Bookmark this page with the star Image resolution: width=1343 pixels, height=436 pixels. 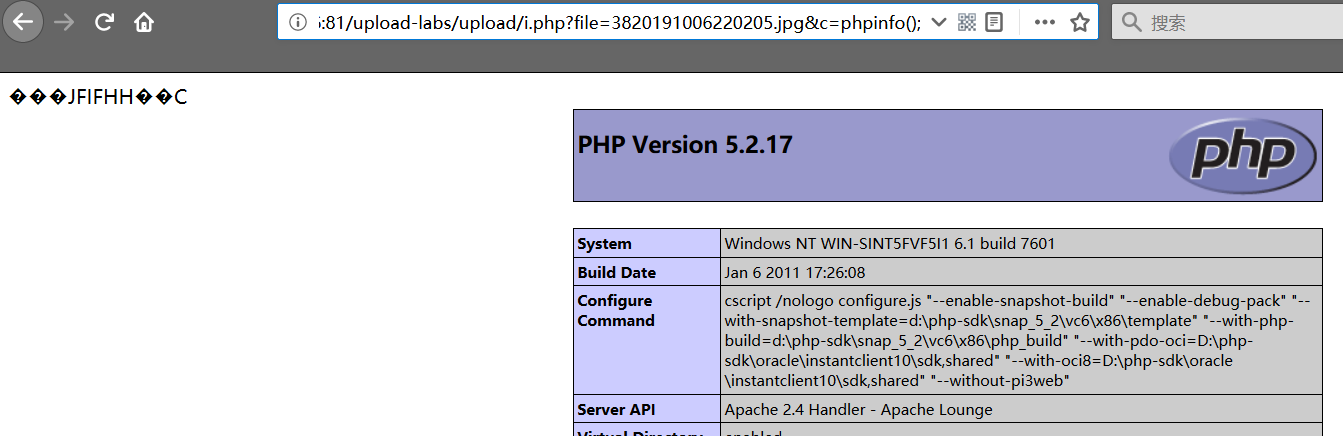pyautogui.click(x=1079, y=22)
